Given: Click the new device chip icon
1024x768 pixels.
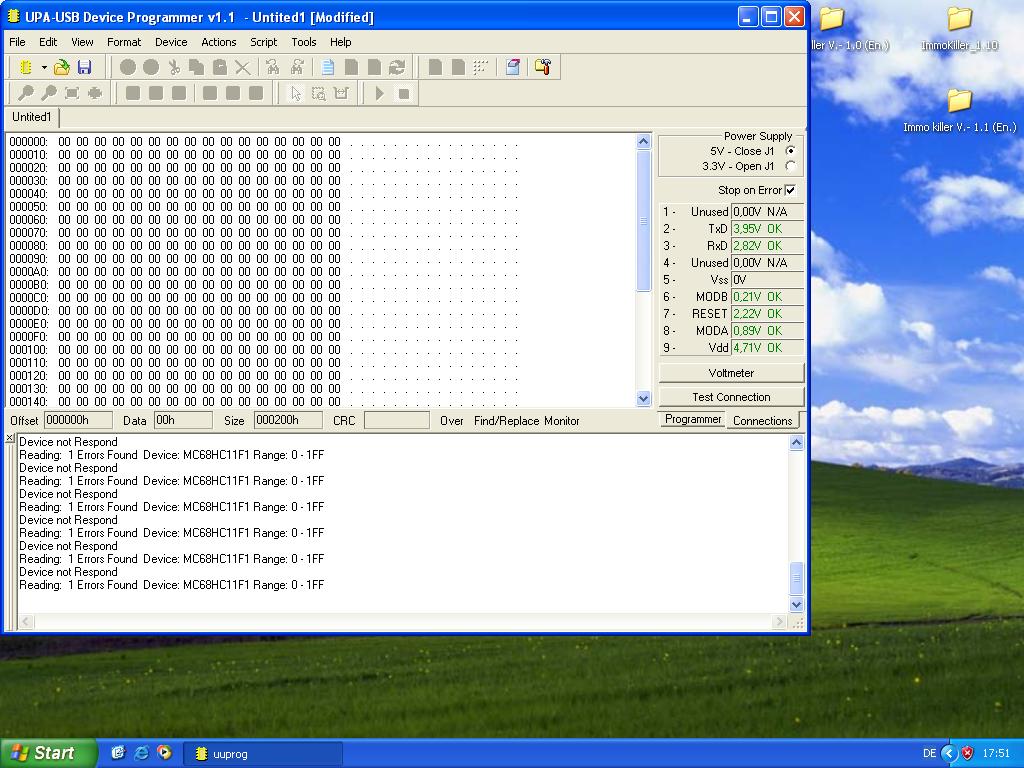Looking at the screenshot, I should (26, 67).
